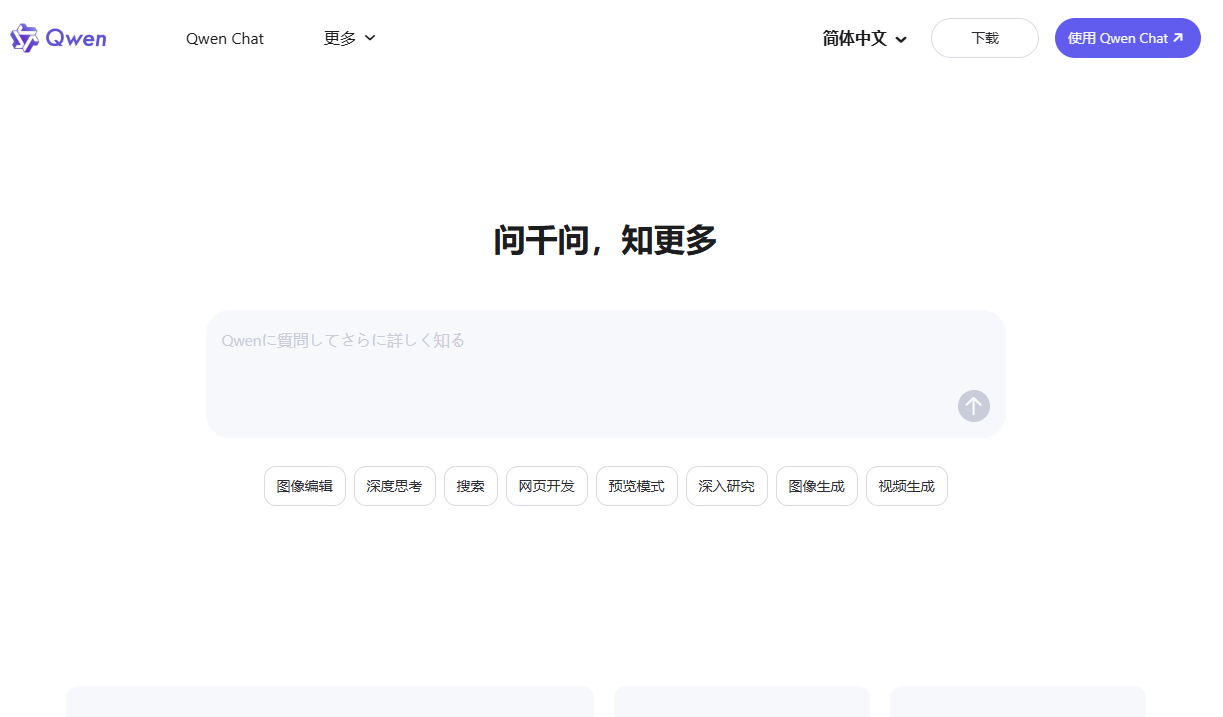Image resolution: width=1223 pixels, height=717 pixels.
Task: Click the 下载 button
Action: click(984, 38)
